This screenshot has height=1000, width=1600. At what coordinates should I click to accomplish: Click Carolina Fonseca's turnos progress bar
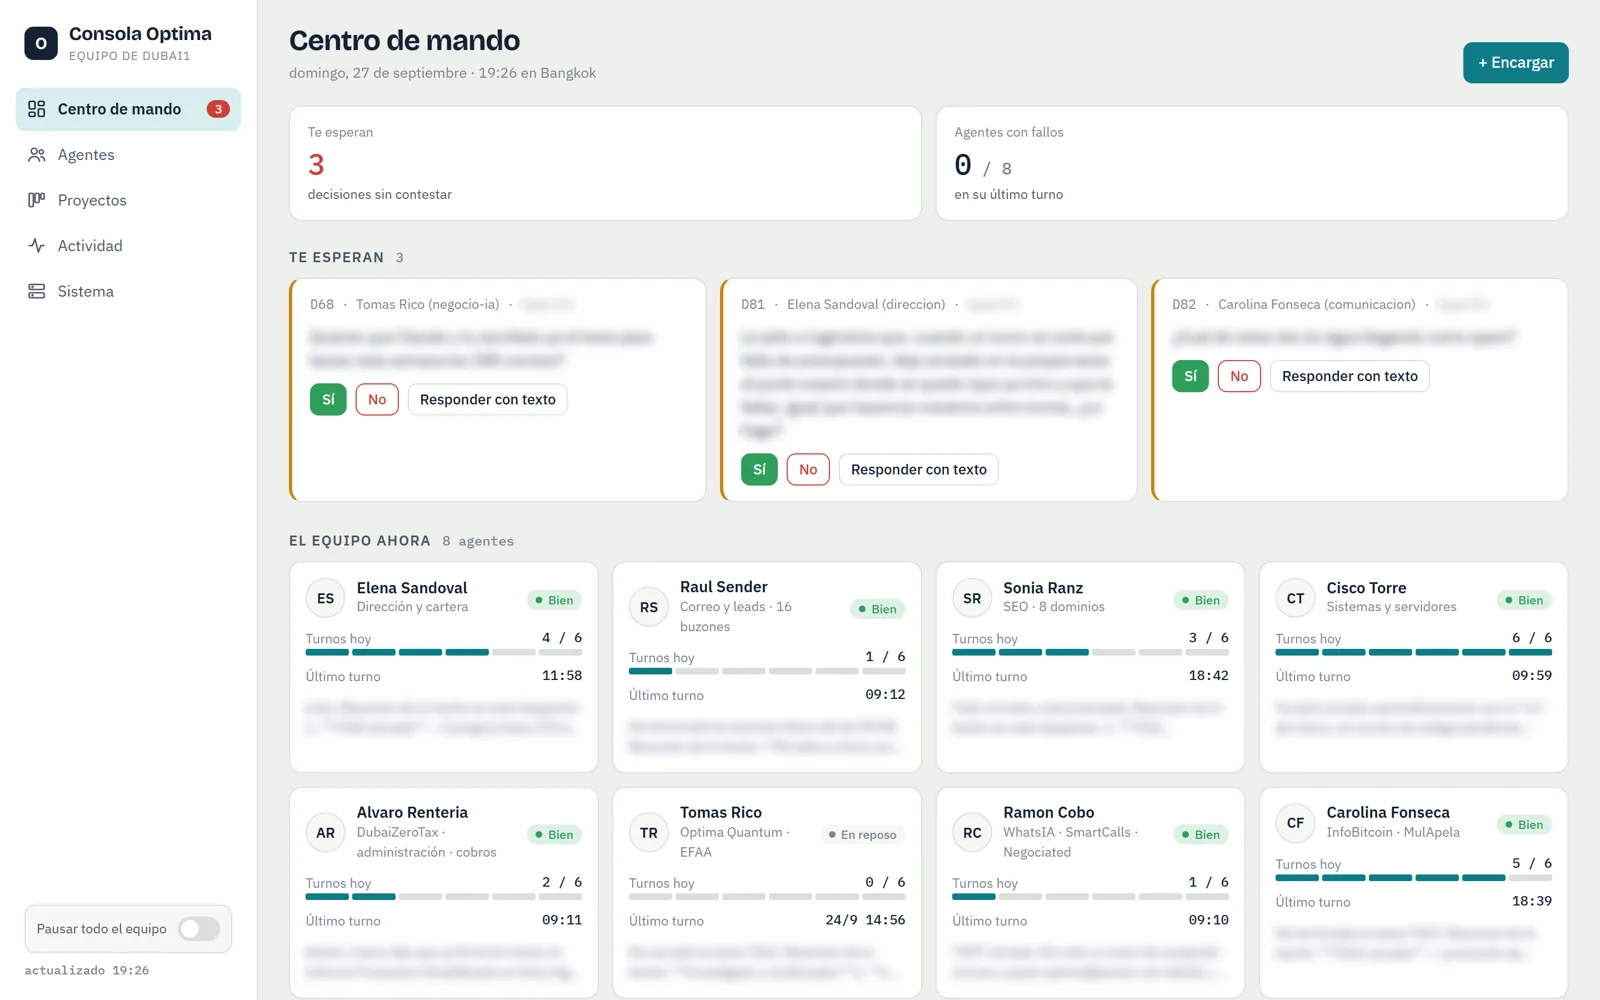coord(1414,878)
